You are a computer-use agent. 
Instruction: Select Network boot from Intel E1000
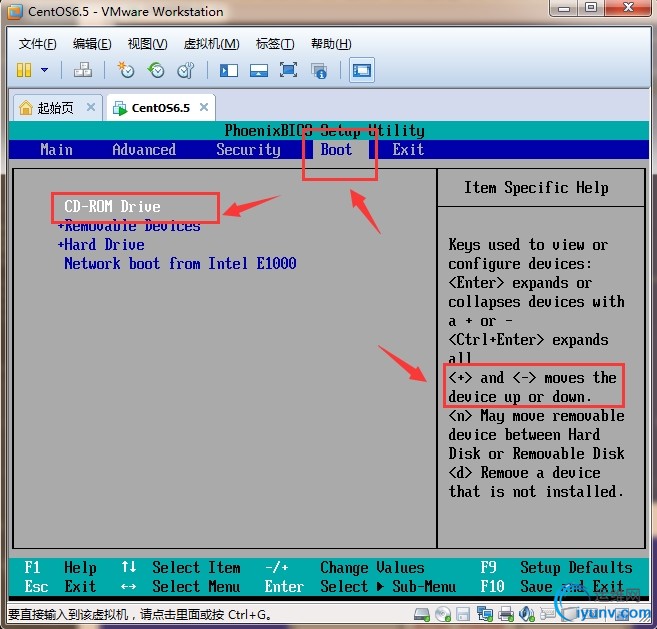click(180, 264)
